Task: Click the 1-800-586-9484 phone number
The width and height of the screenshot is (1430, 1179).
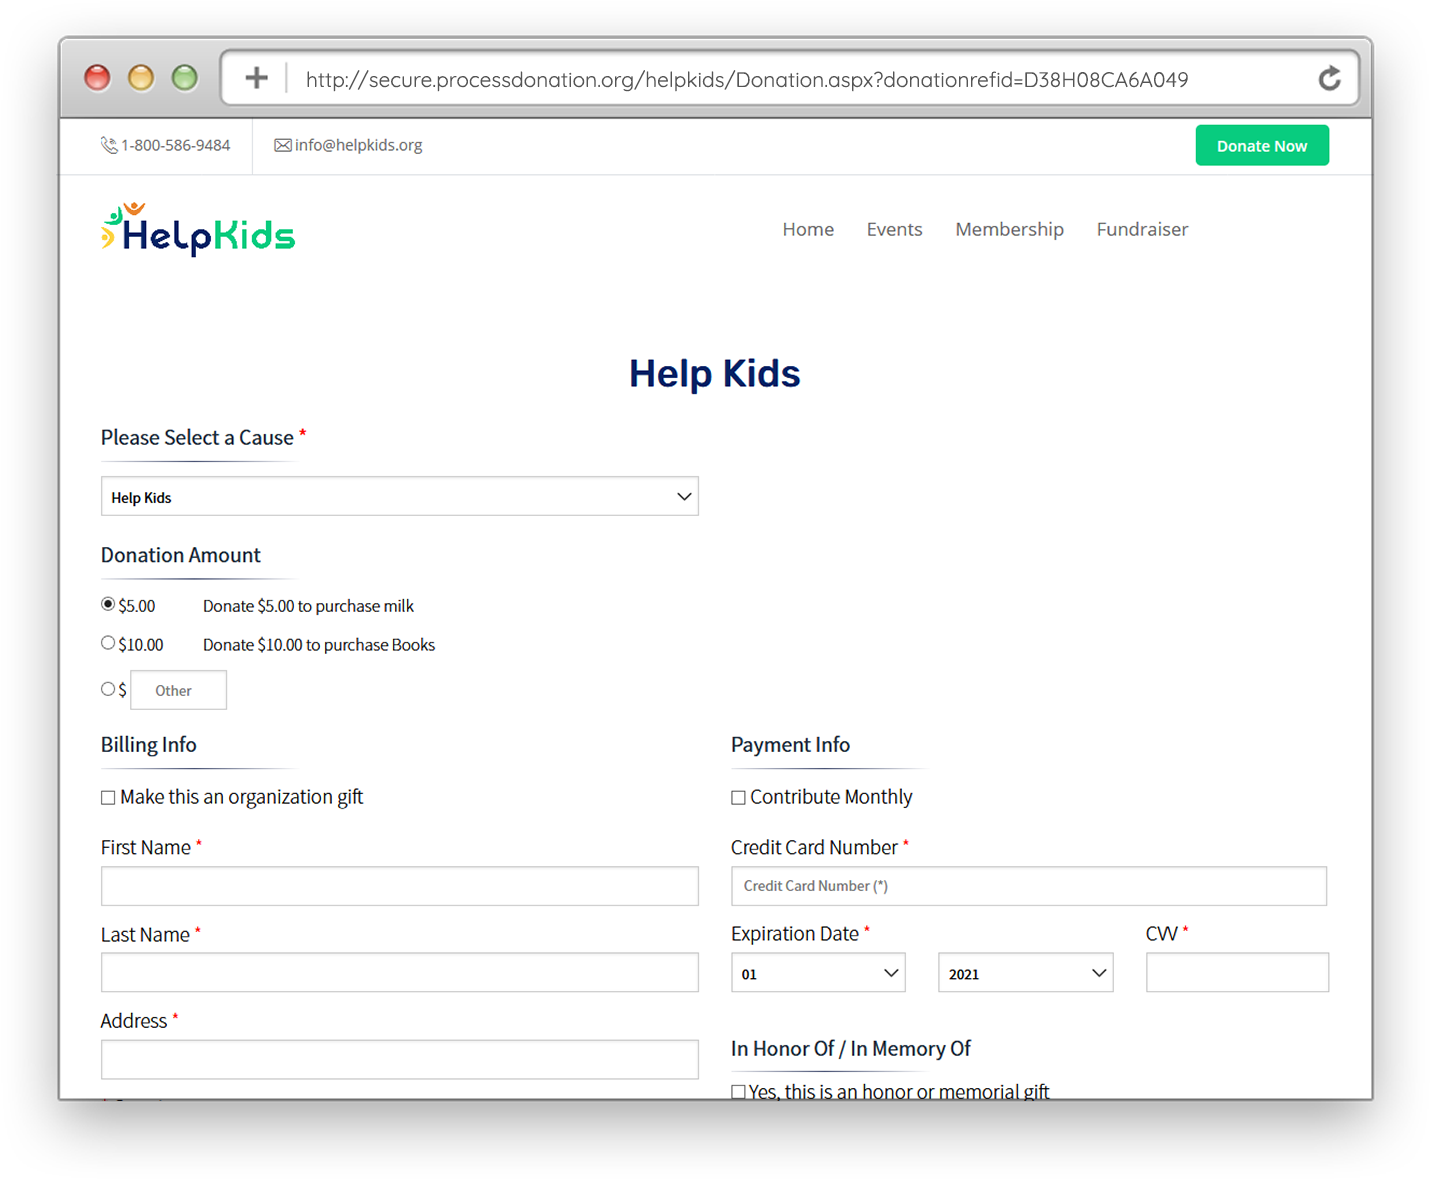Action: point(175,145)
